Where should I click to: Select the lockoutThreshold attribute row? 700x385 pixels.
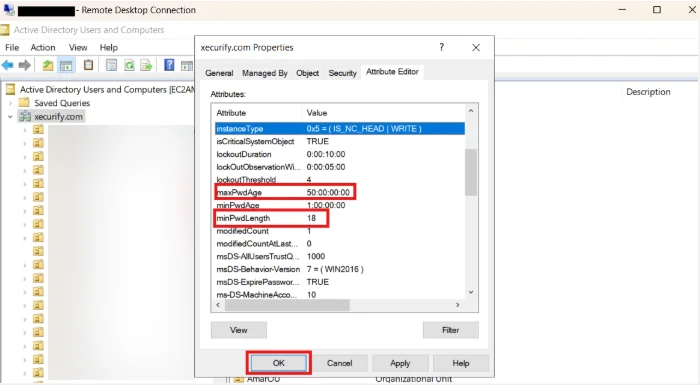[340, 180]
